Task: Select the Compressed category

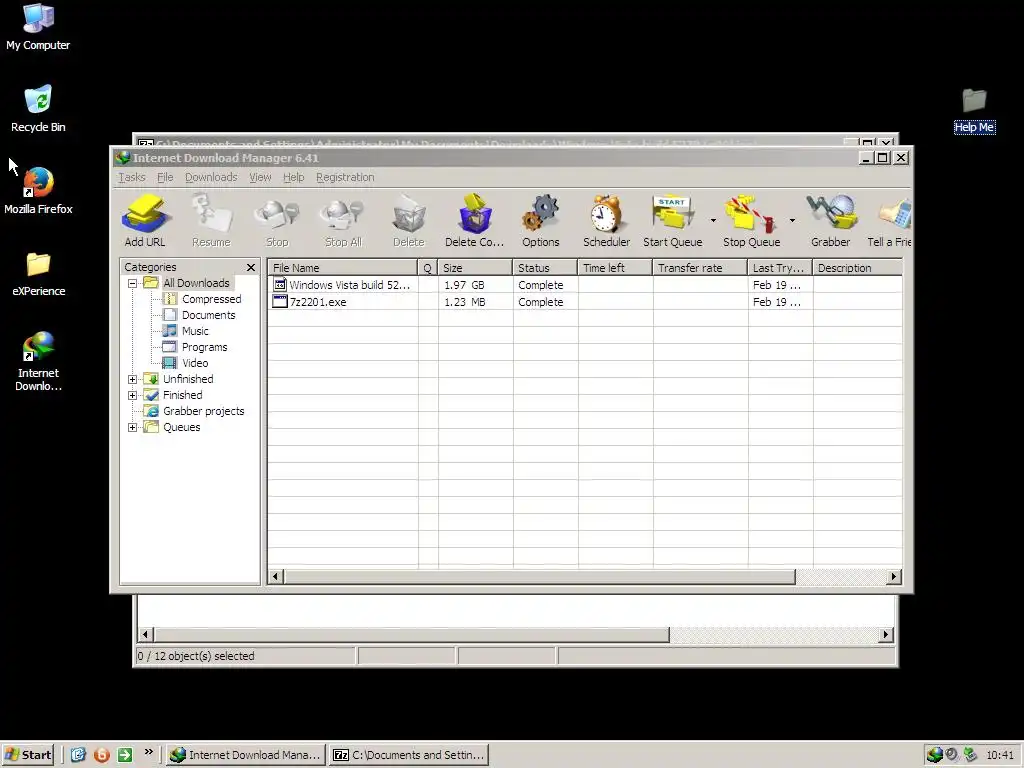Action: (212, 299)
